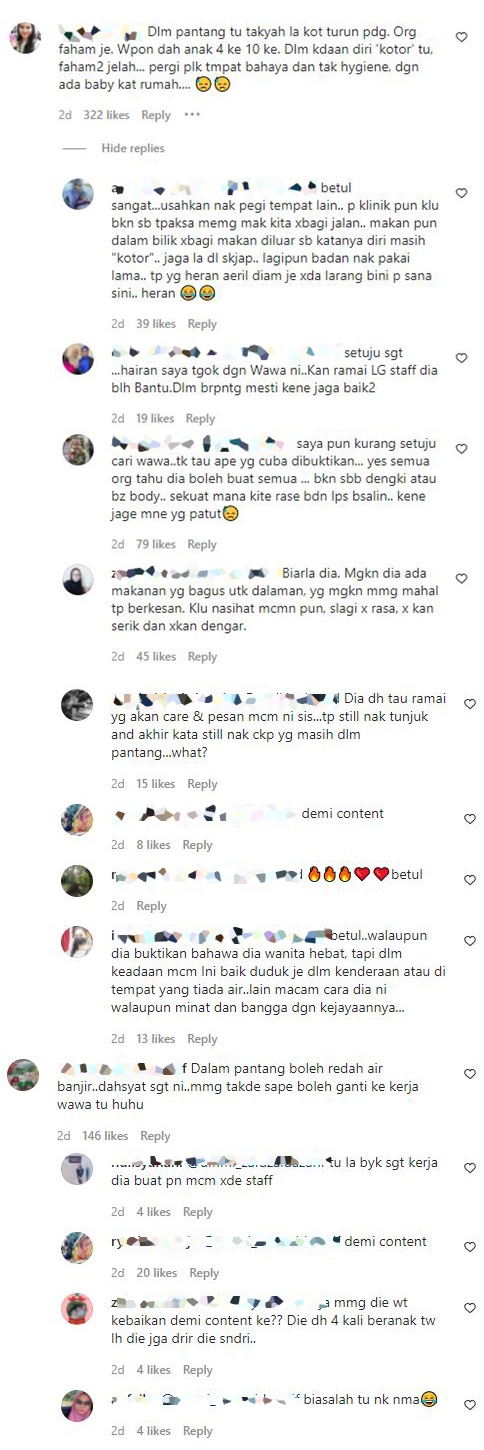Collapse the thread with Hide replies
Image resolution: width=484 pixels, height=1450 pixels.
pyautogui.click(x=133, y=148)
